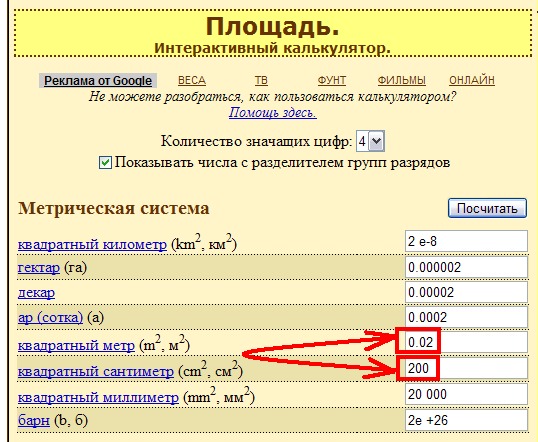Focus the square kilometer field showing 2 e-8
This screenshot has width=538, height=442.
pyautogui.click(x=466, y=241)
